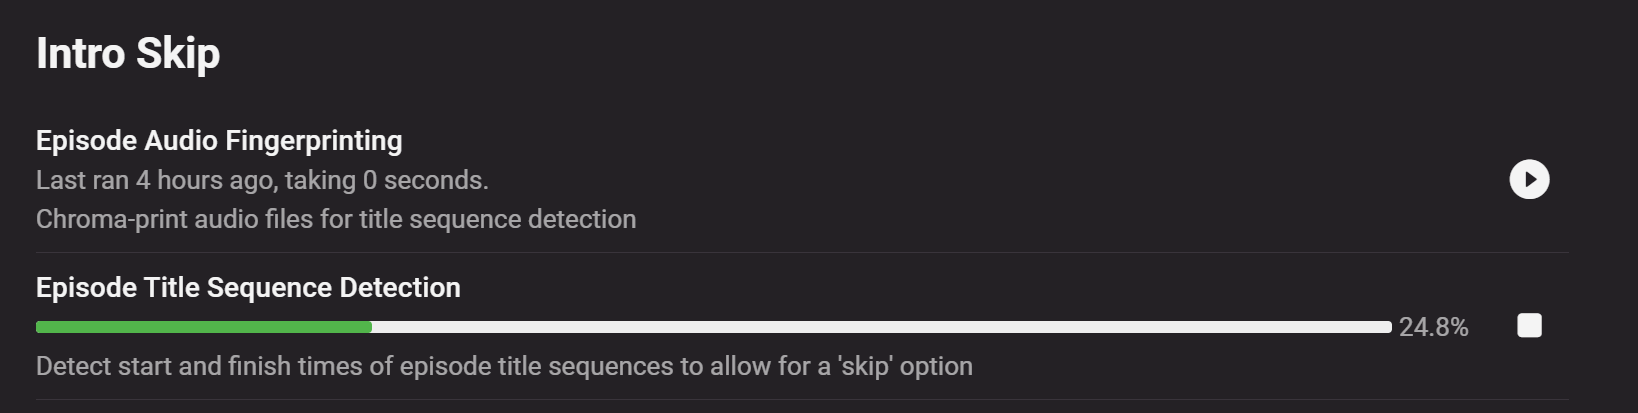Stop the Episode Title Sequence Detection task
Screen dimensions: 1638x413
[x=1529, y=326]
